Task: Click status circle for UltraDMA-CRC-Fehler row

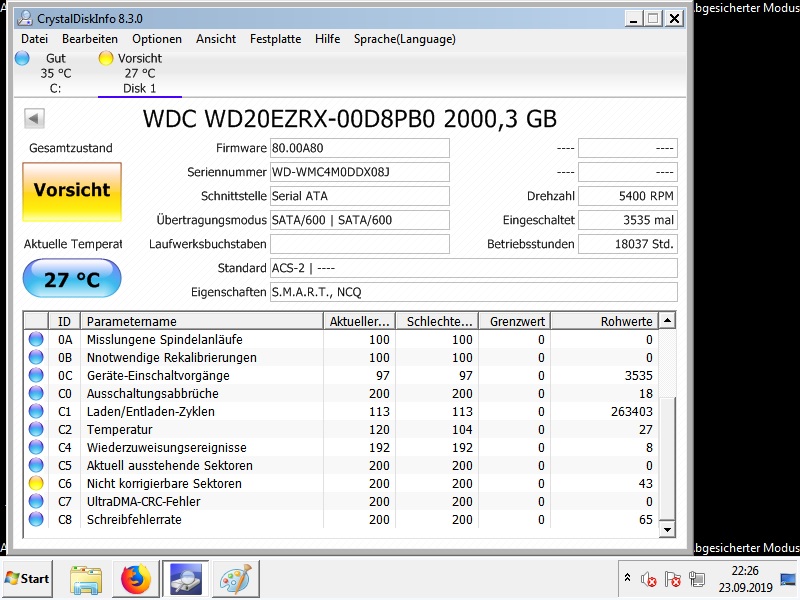Action: click(36, 501)
